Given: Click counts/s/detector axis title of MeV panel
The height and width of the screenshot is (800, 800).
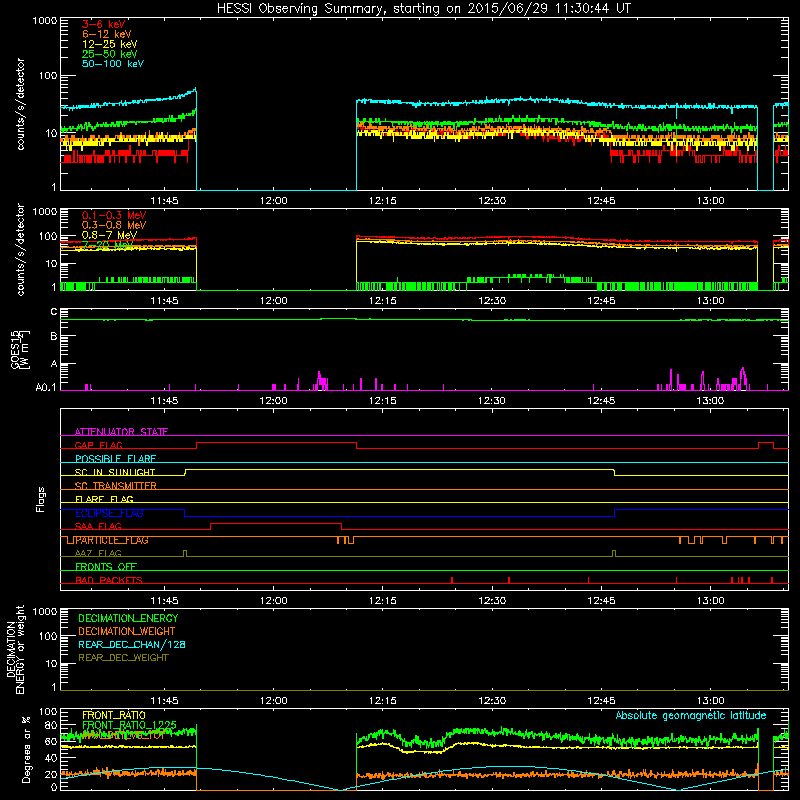Looking at the screenshot, I should [20, 249].
